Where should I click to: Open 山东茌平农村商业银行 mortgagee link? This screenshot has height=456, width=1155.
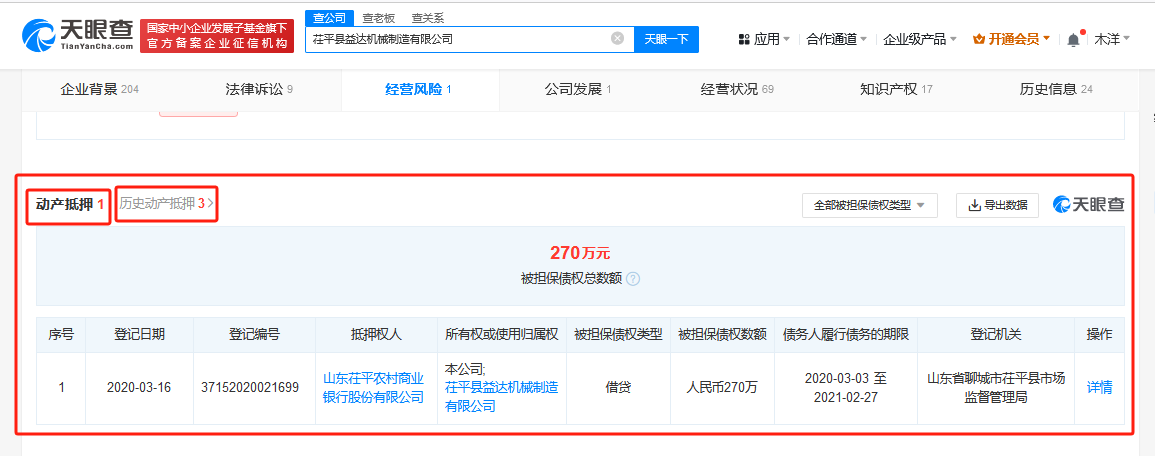pos(373,388)
